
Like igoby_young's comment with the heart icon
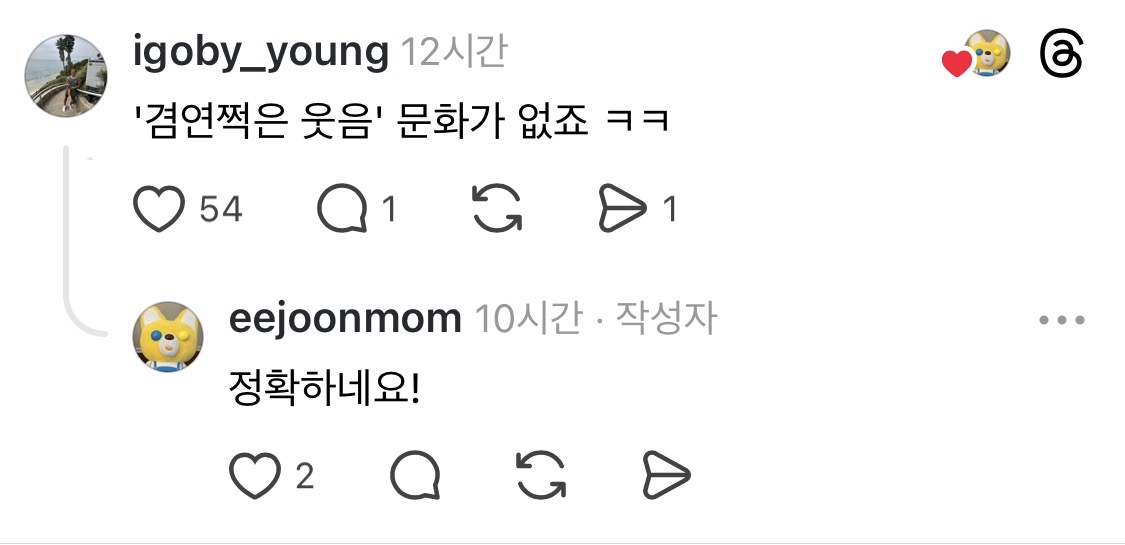click(x=159, y=209)
